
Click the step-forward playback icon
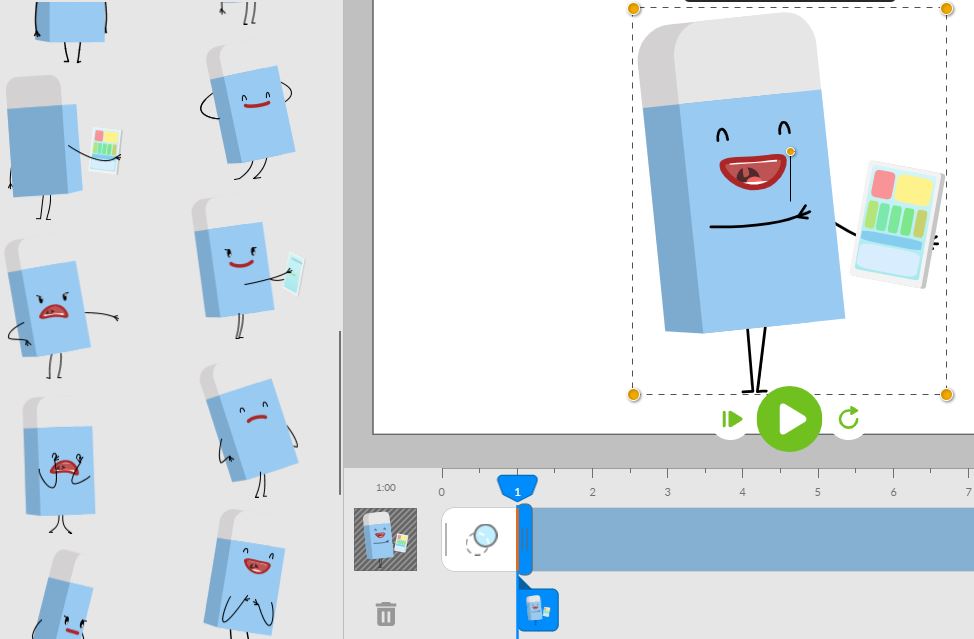(x=731, y=419)
